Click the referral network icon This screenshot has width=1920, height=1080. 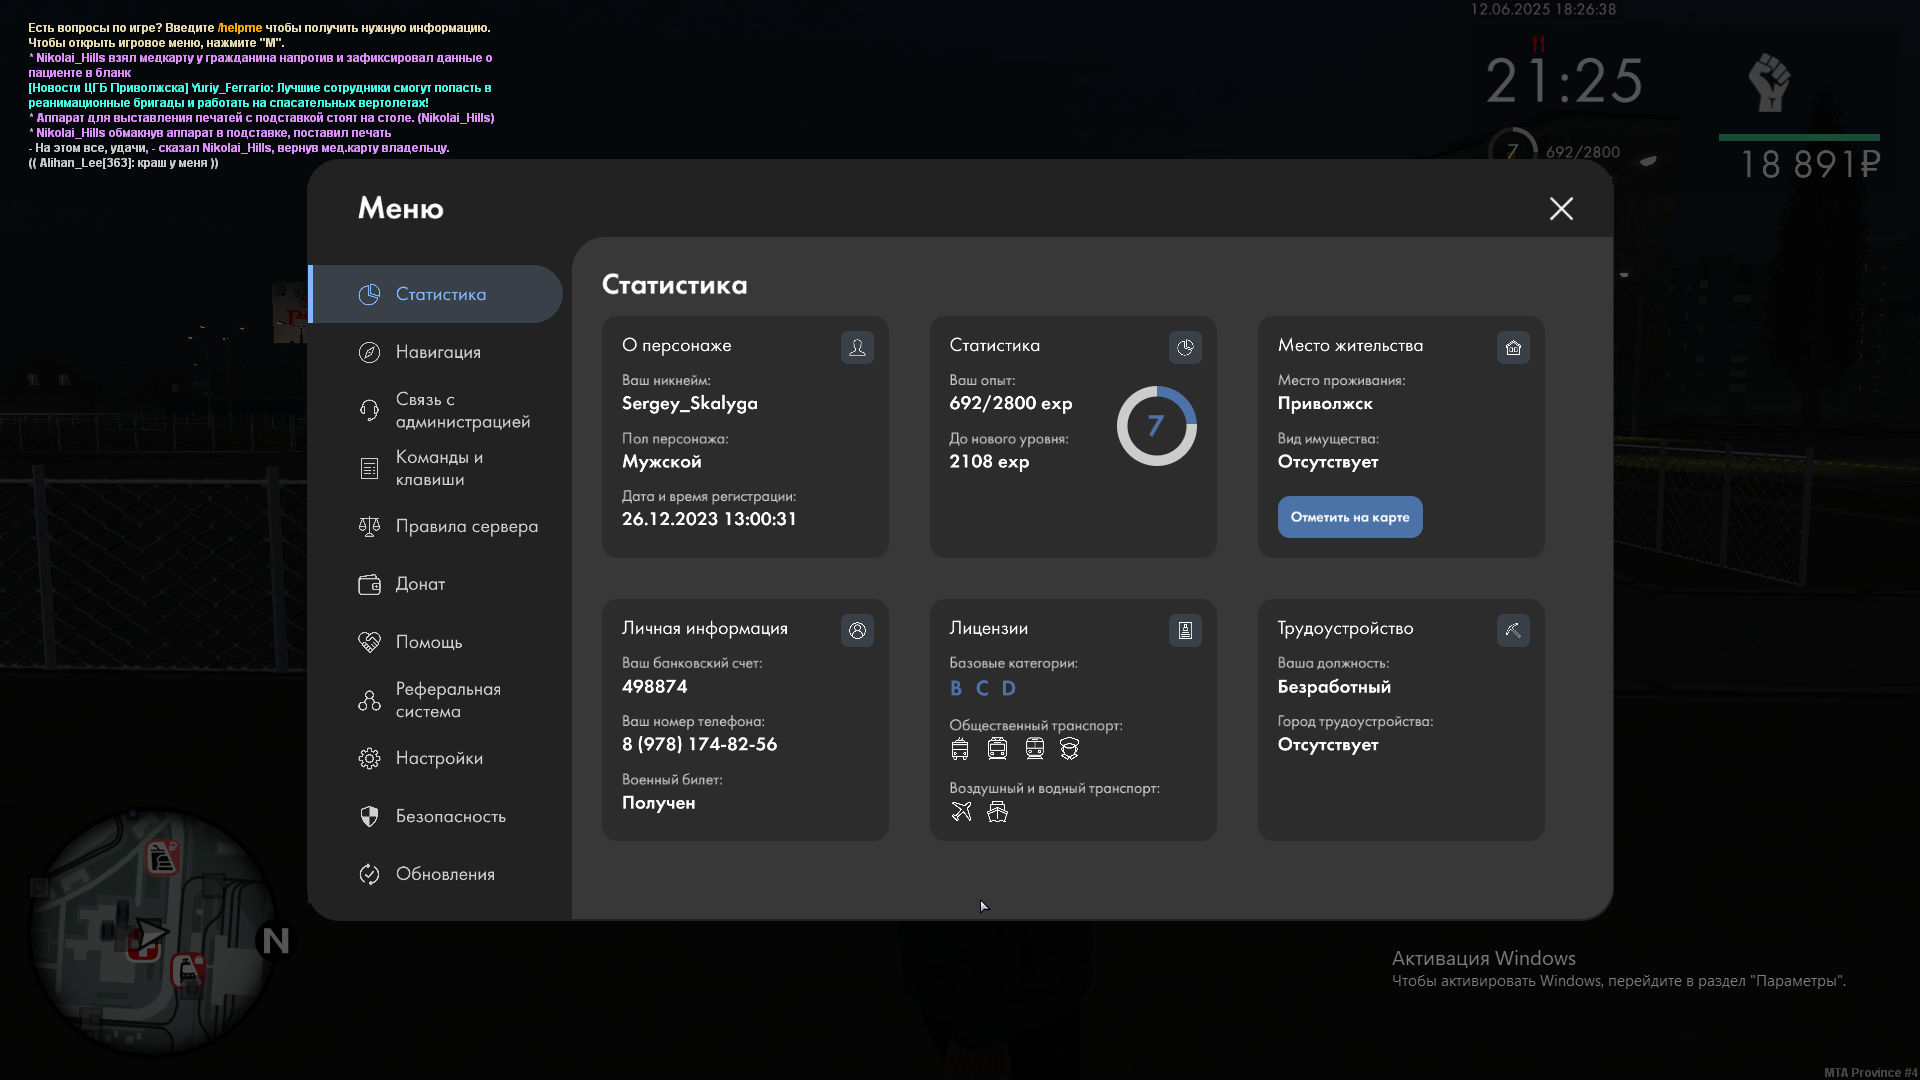click(x=369, y=700)
